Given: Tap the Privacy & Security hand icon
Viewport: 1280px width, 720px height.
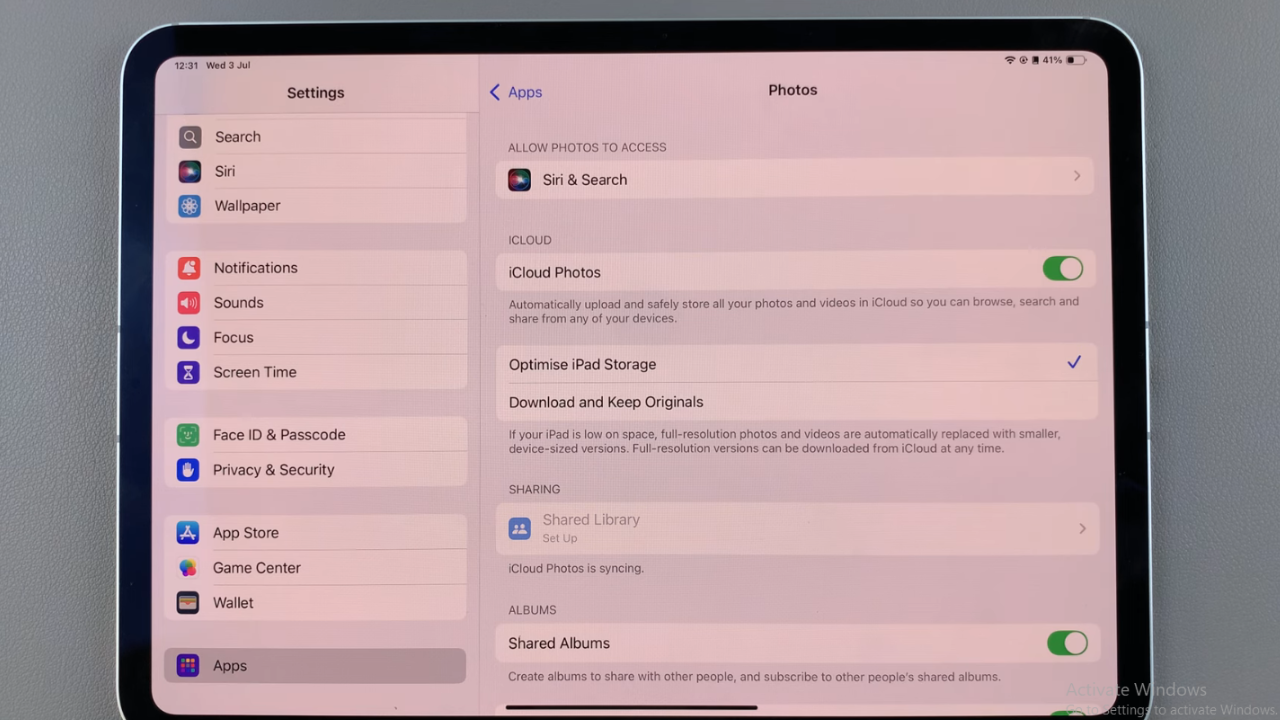Looking at the screenshot, I should [x=188, y=470].
